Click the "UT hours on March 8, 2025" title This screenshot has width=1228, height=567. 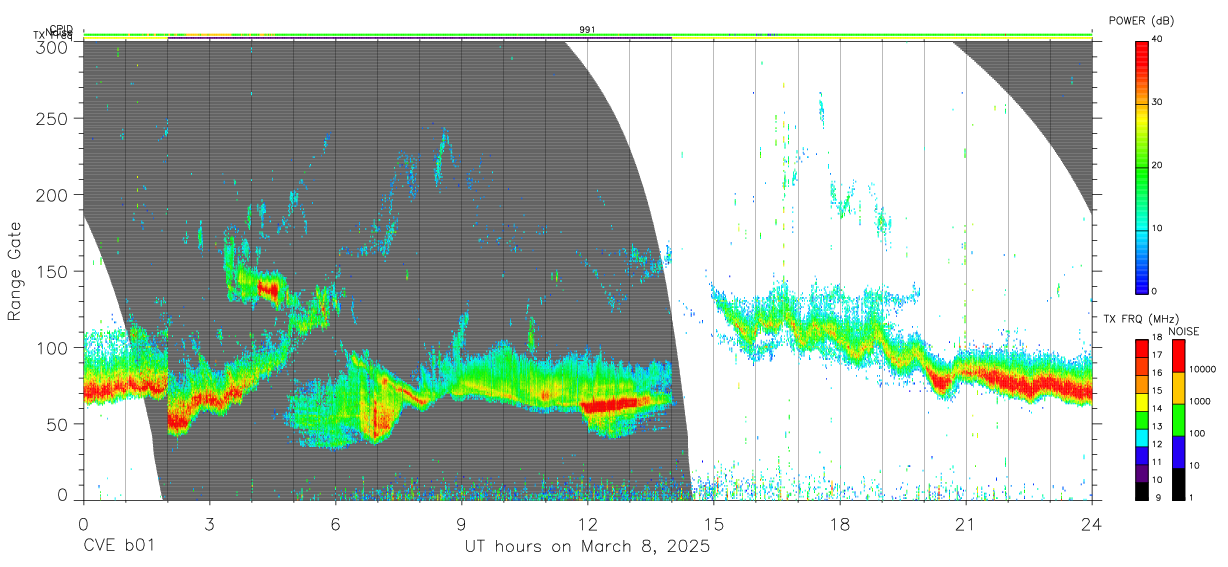[x=587, y=547]
